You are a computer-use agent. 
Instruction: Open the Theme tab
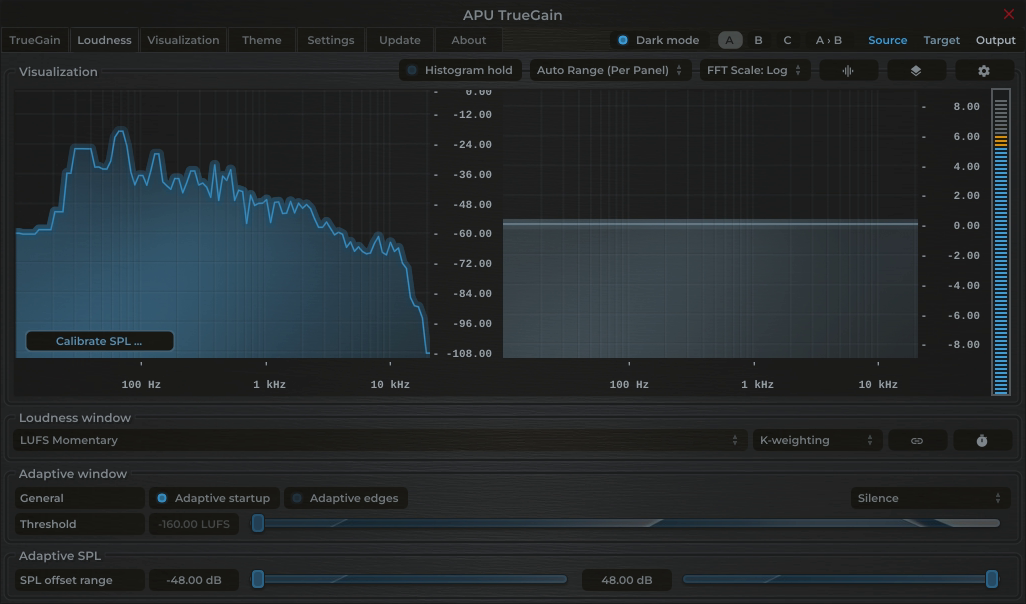pos(261,40)
